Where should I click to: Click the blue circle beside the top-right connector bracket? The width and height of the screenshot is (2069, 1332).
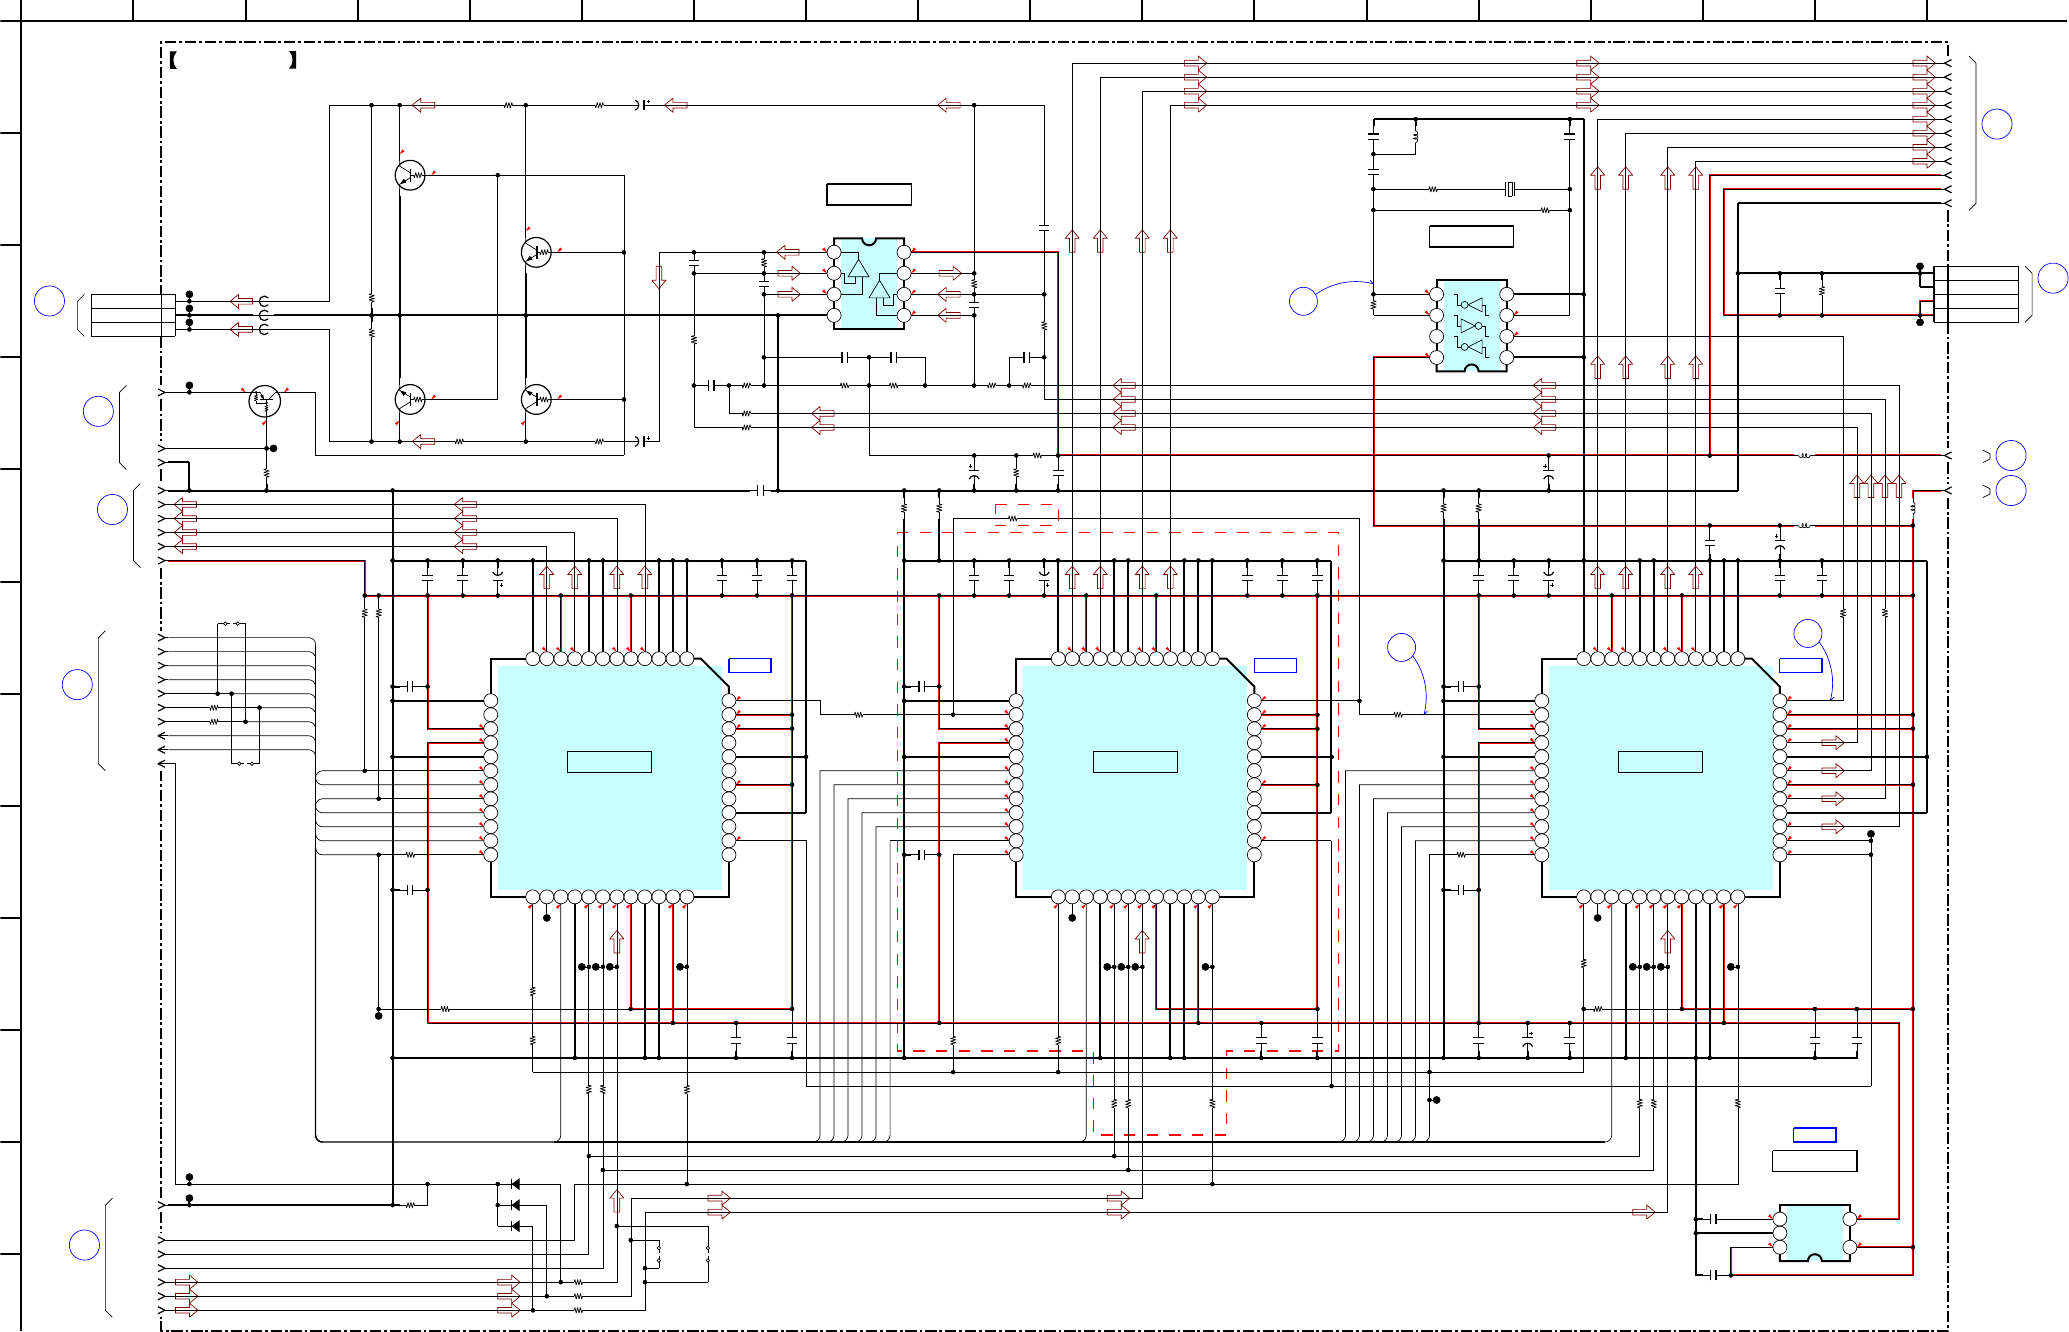(1997, 124)
